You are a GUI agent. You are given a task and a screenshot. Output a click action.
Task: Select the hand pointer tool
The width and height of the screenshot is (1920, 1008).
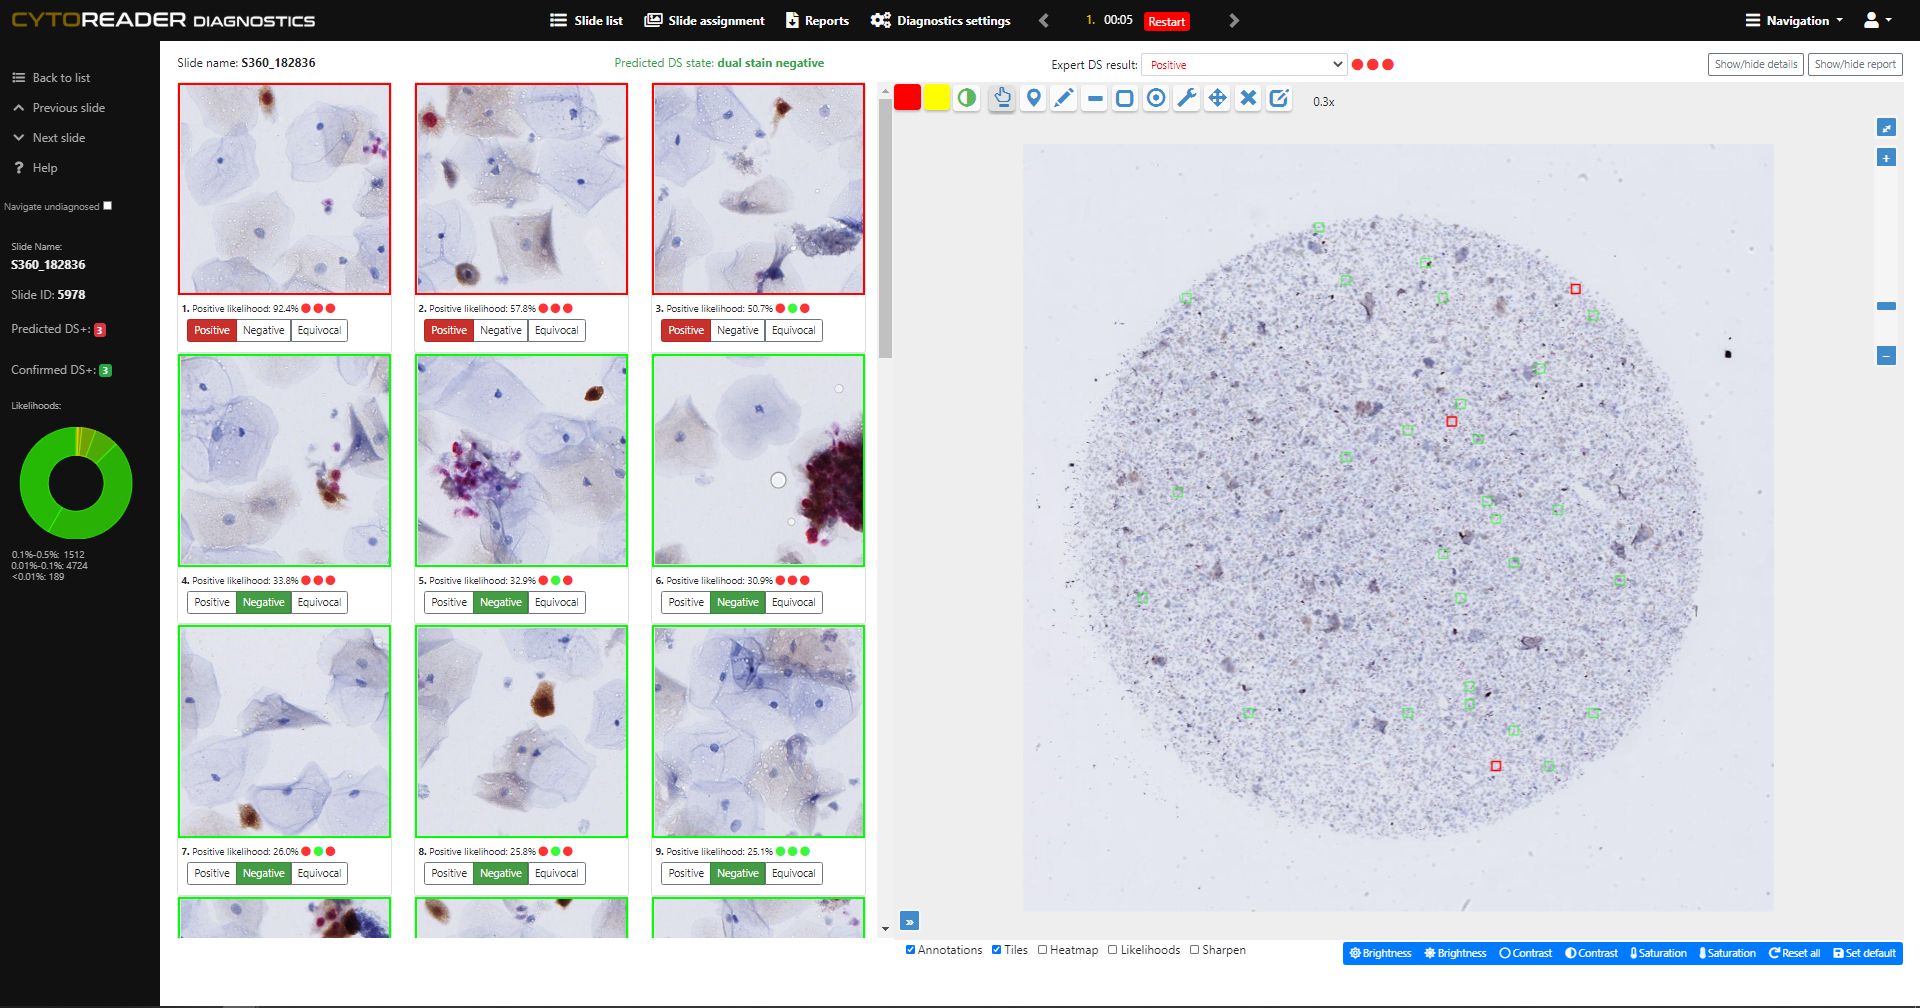(x=1002, y=98)
